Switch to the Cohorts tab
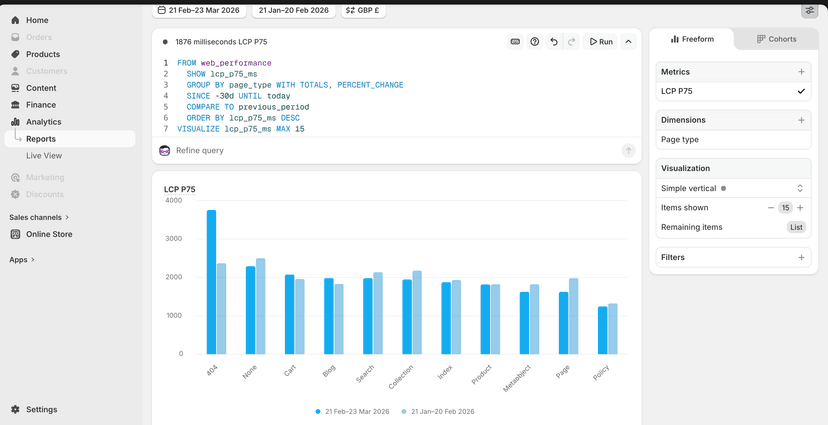 [x=776, y=39]
